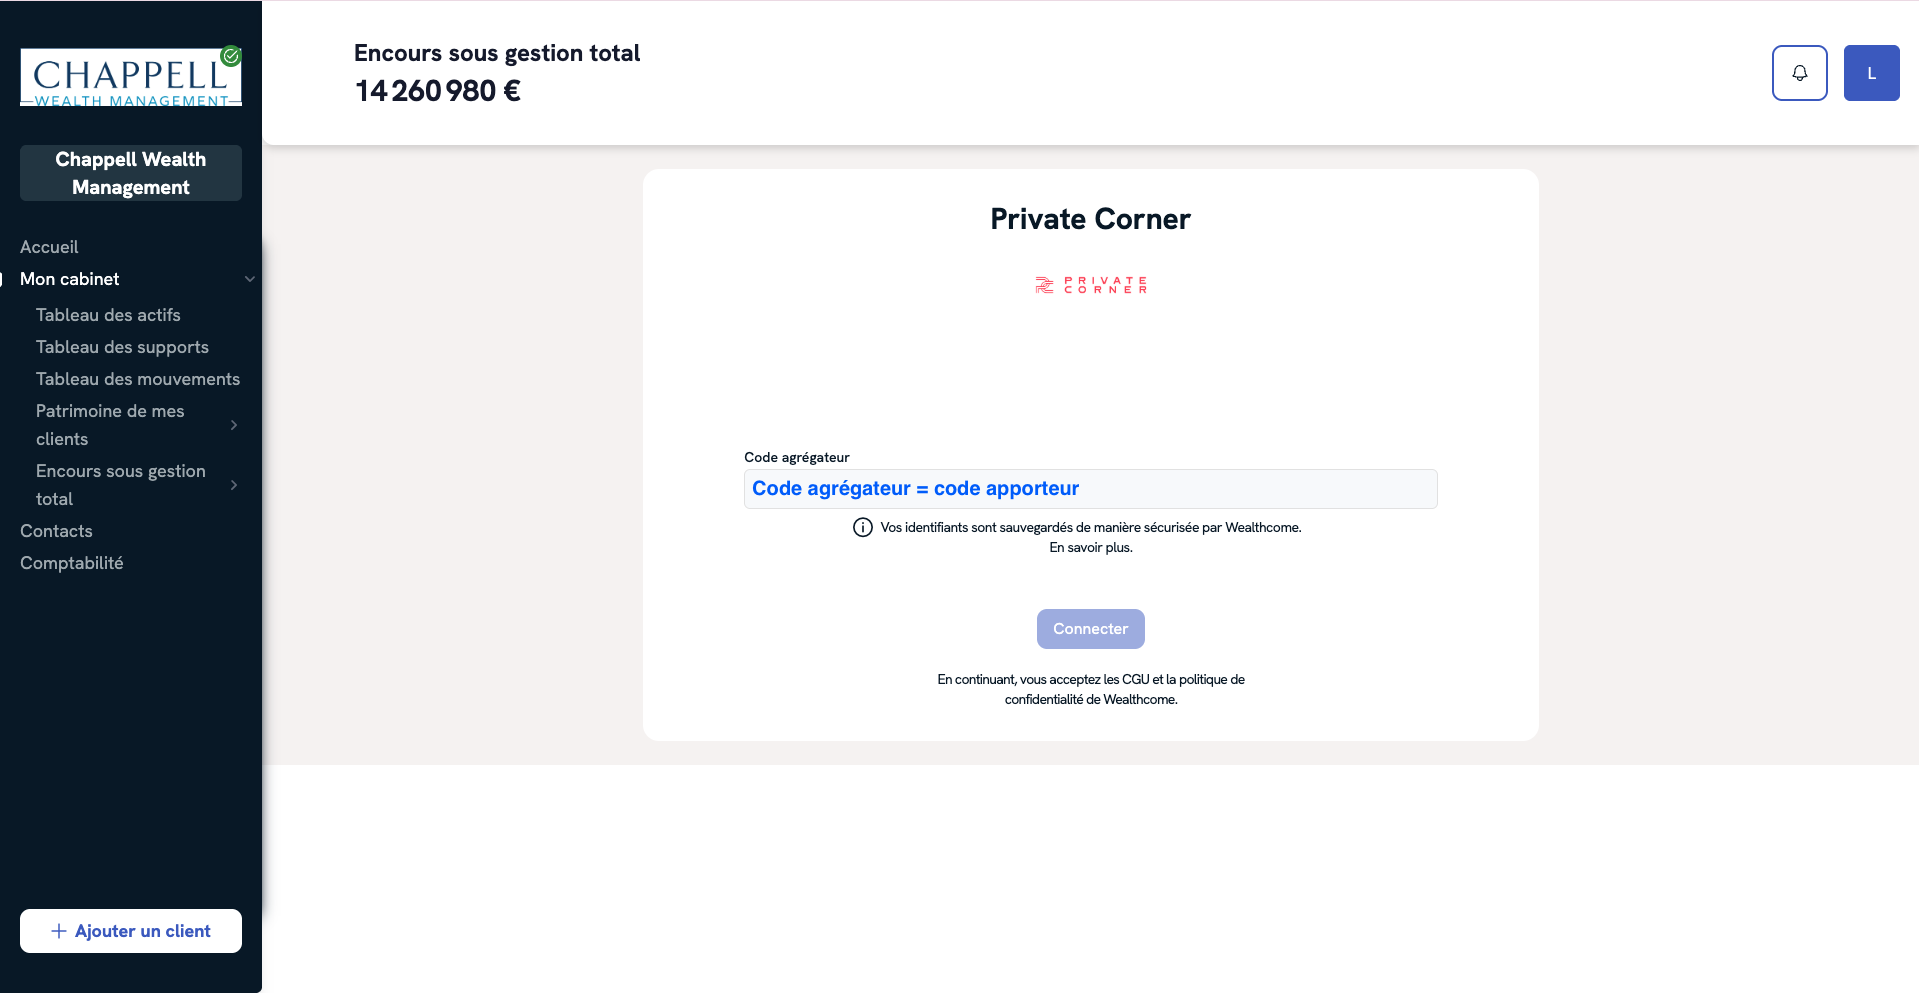Click the Chappell Wealth Management logo

[130, 77]
